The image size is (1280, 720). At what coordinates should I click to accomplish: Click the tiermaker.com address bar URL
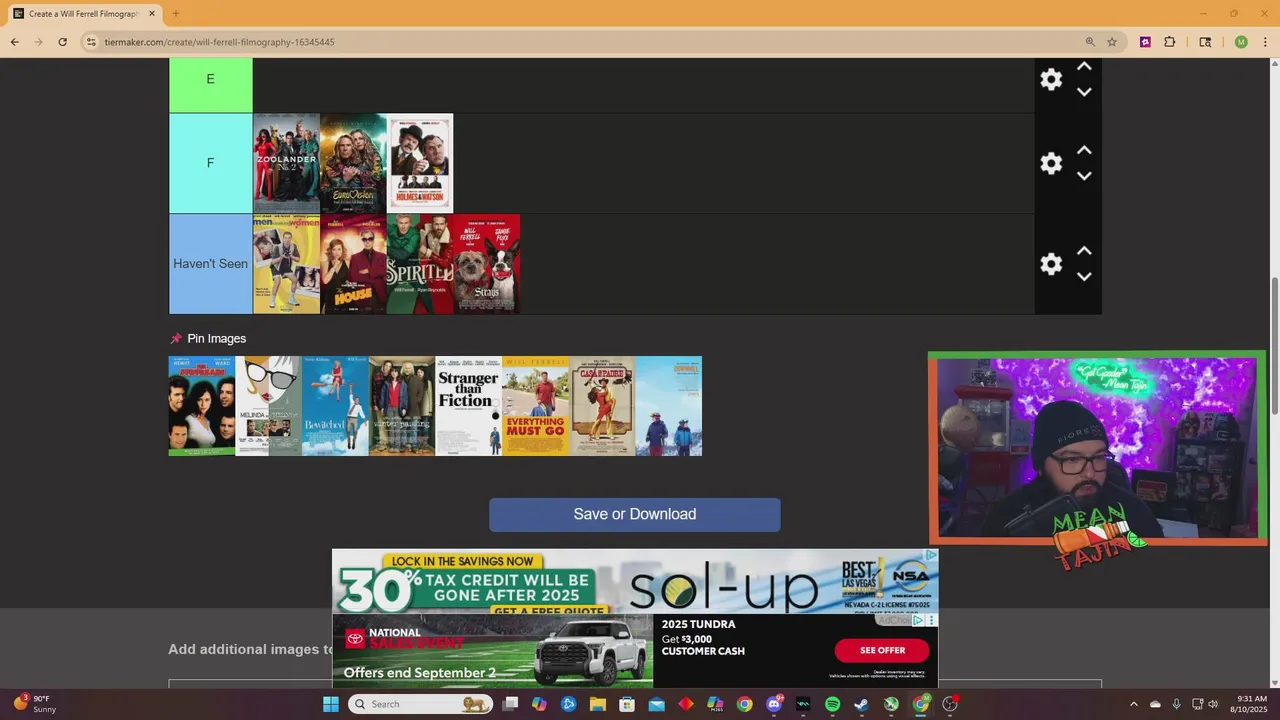click(219, 42)
